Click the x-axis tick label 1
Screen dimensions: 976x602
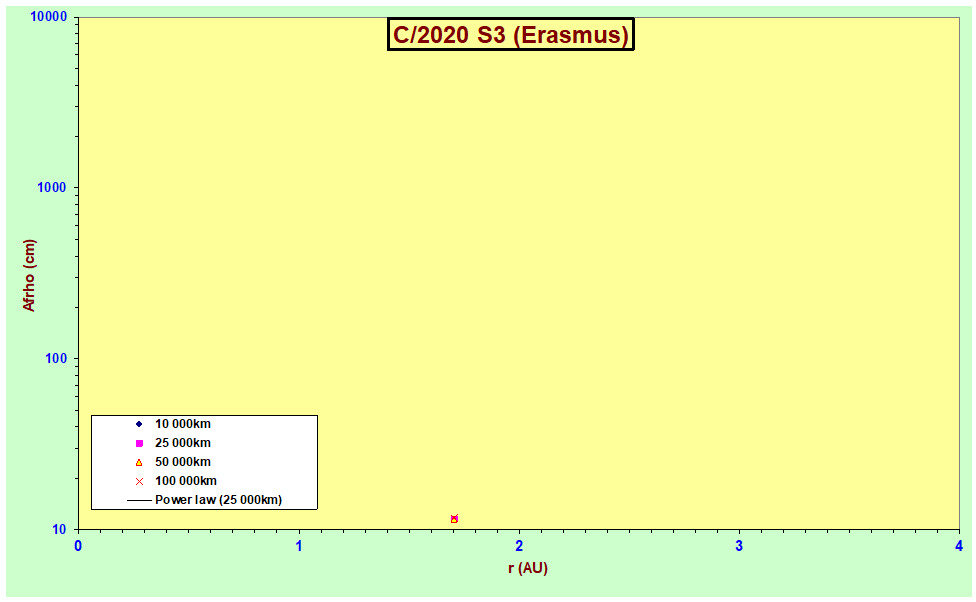click(299, 547)
